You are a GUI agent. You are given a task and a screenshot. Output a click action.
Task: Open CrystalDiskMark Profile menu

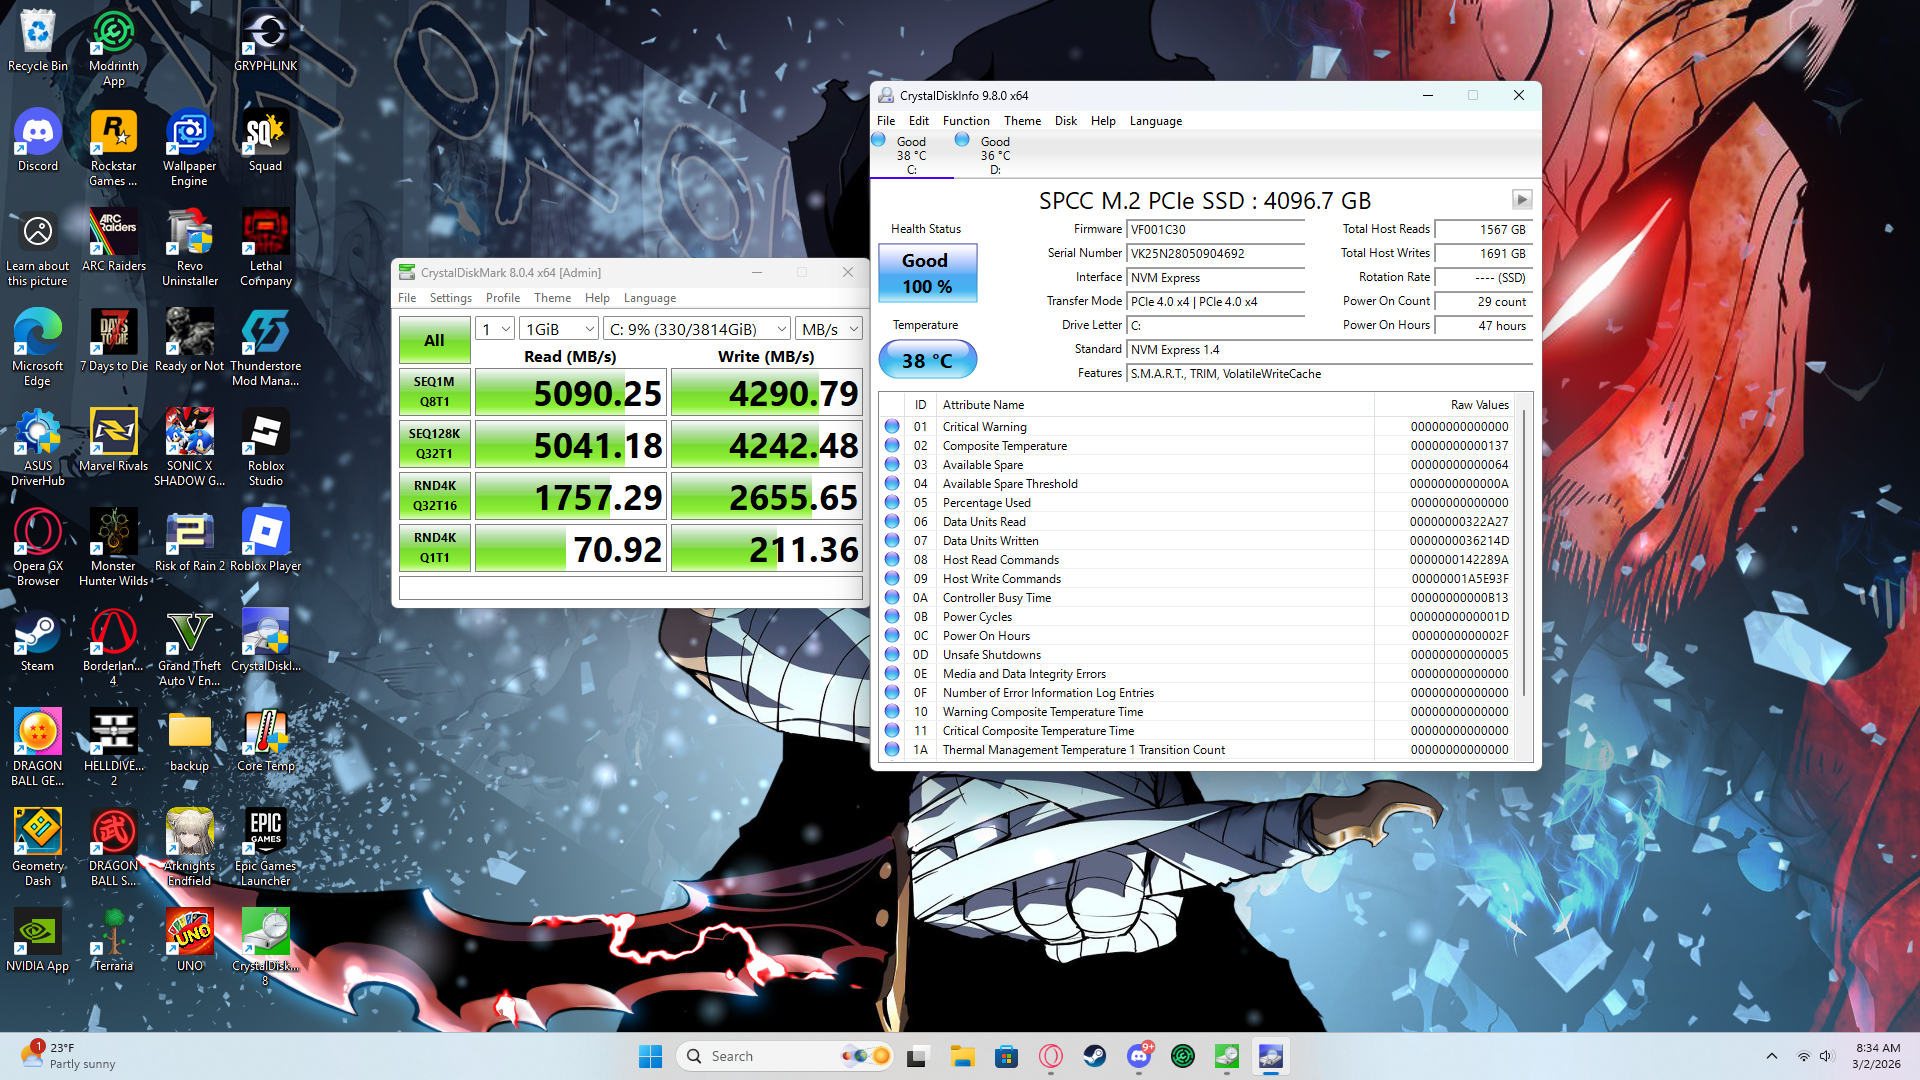pyautogui.click(x=502, y=298)
